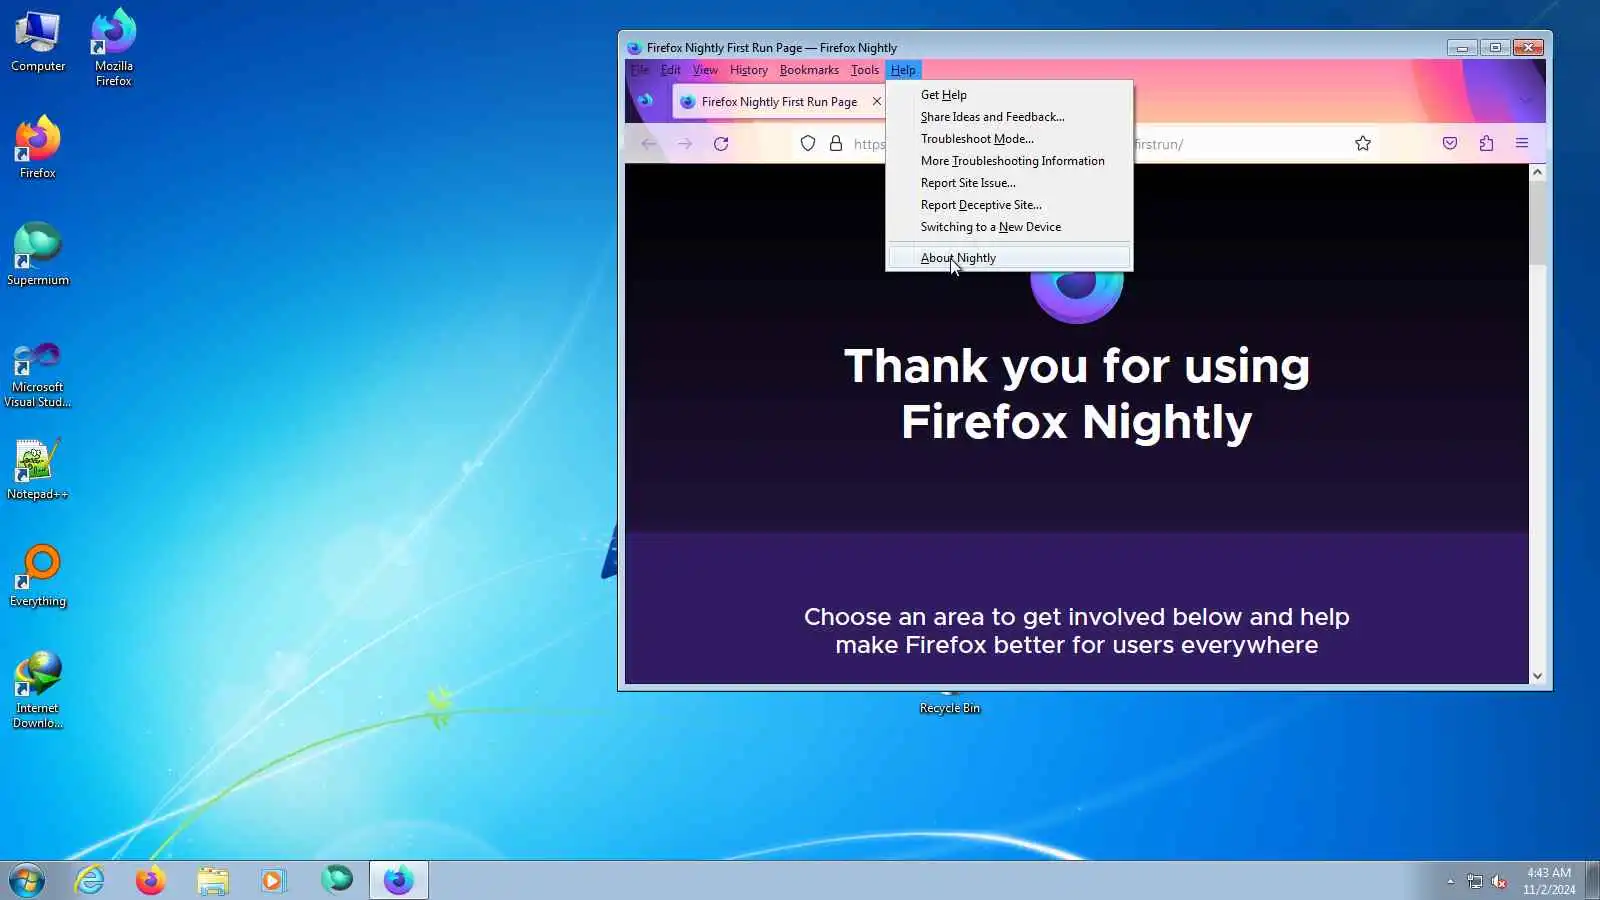Maximize the Firefox Nightly window
This screenshot has width=1600, height=900.
[1495, 47]
